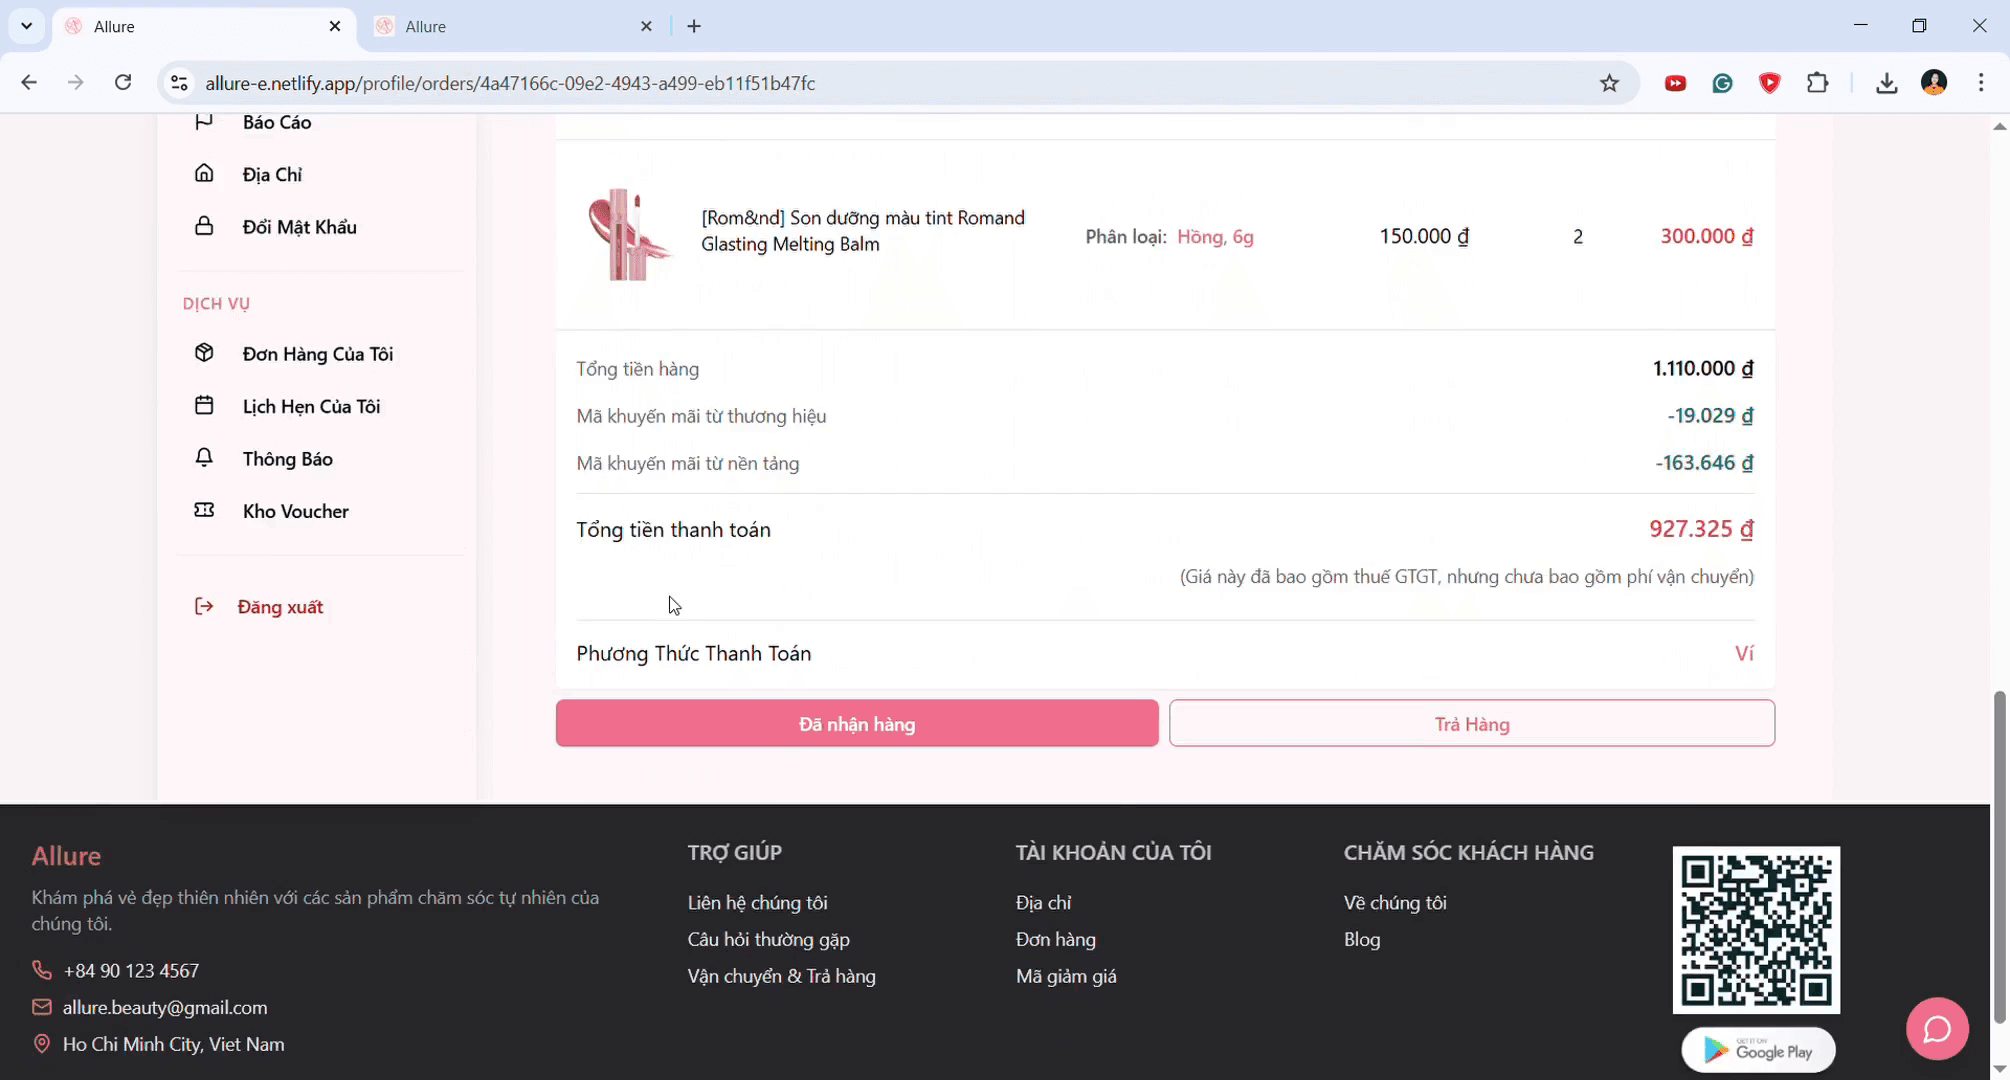
Task: Switch to the second Allure tab
Action: 510,27
